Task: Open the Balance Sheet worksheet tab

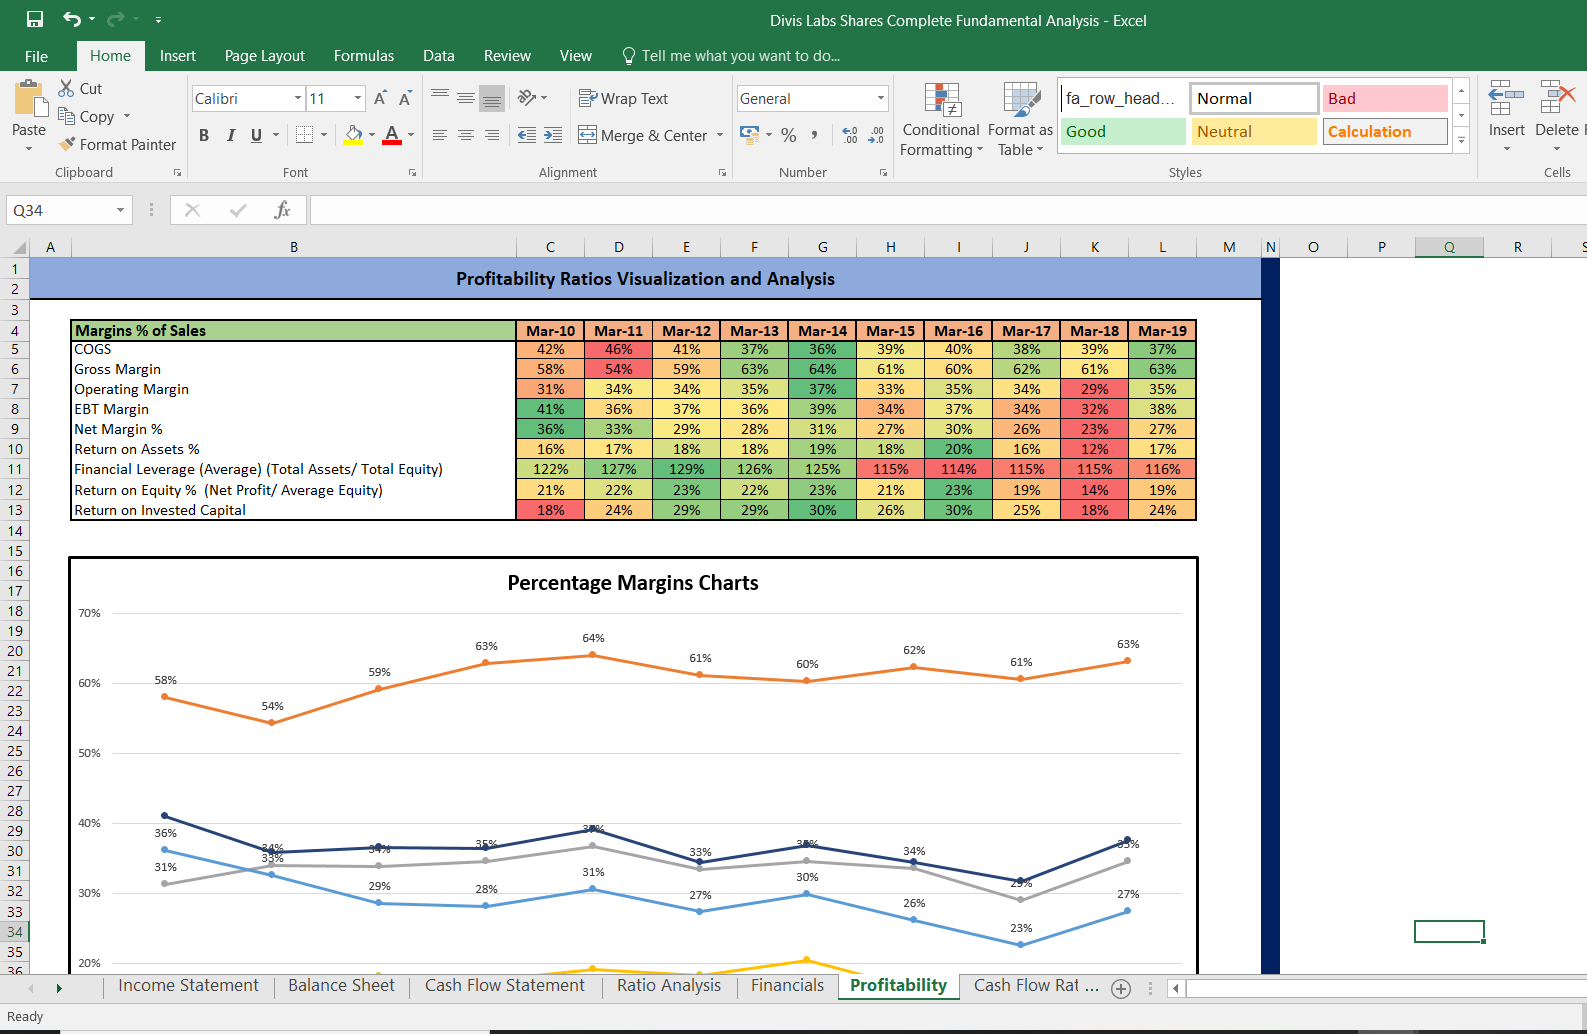Action: 341,986
